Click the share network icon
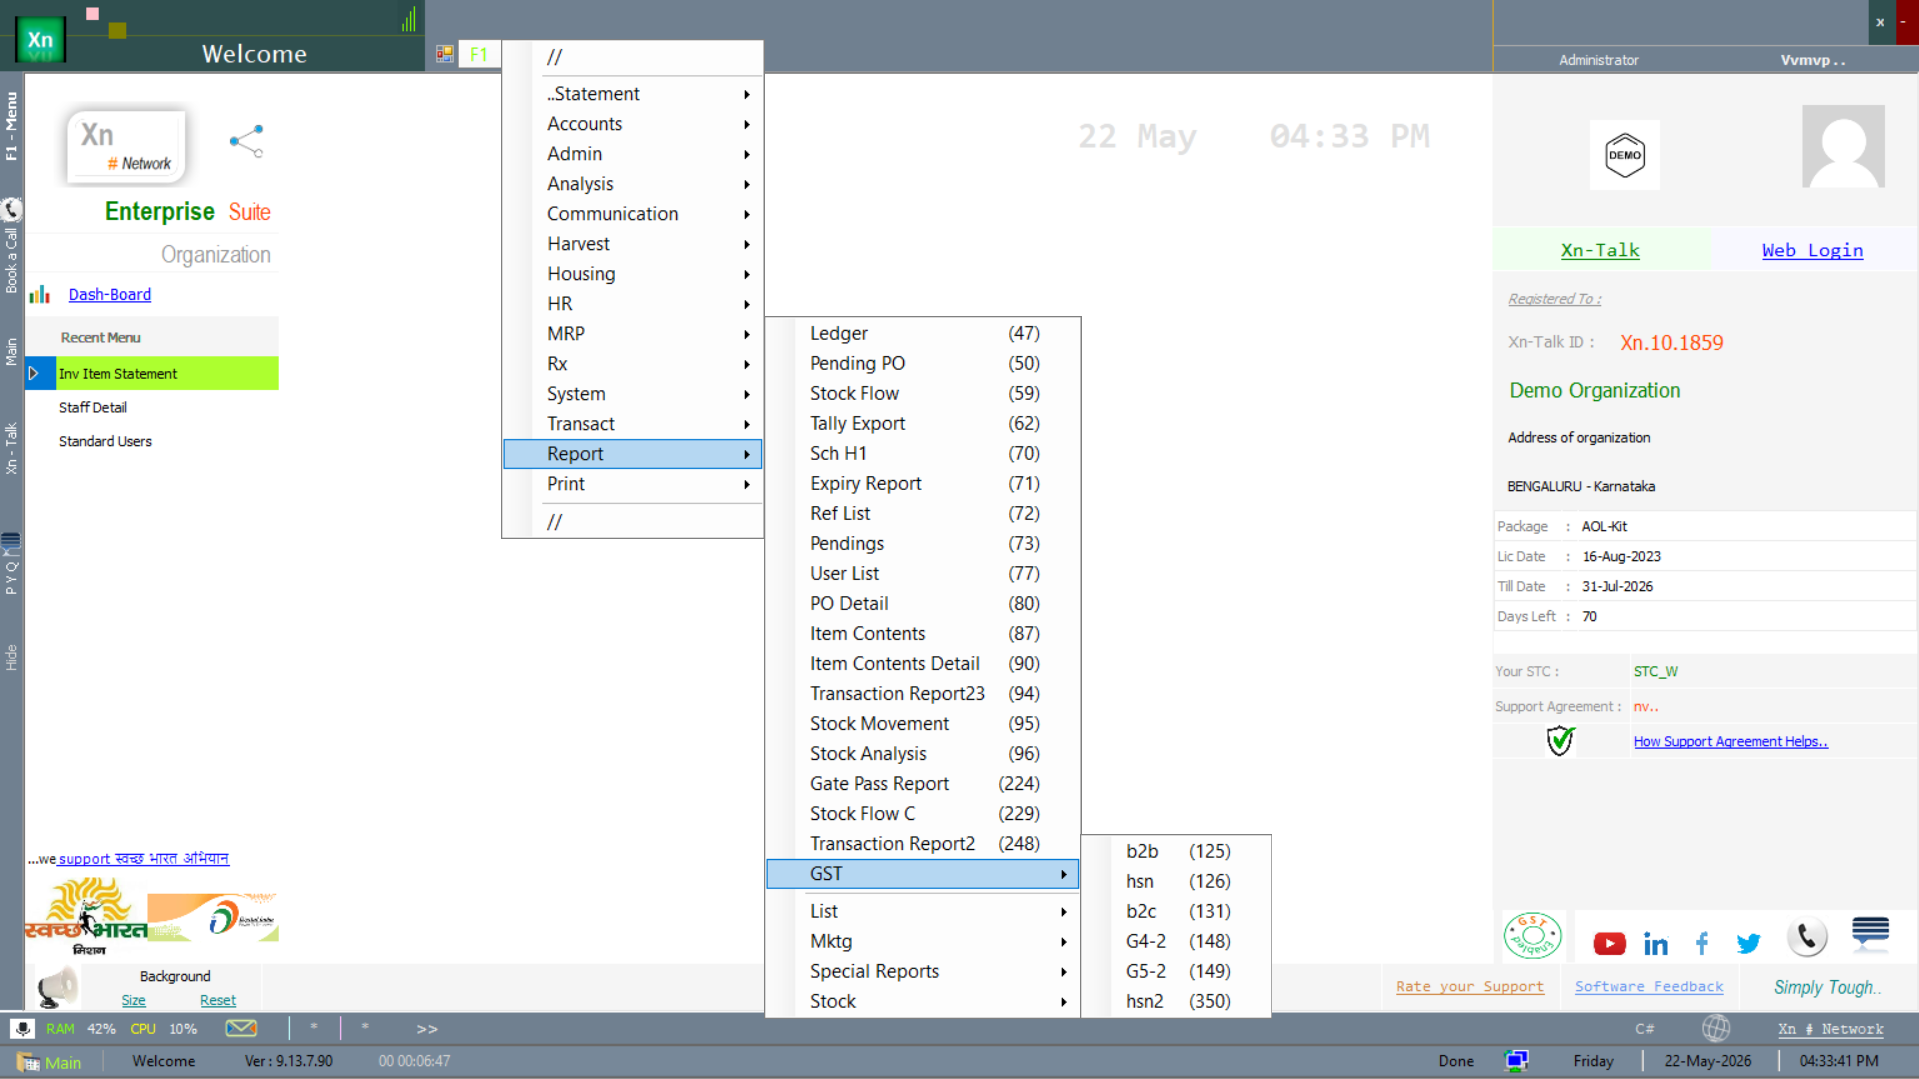The height and width of the screenshot is (1079, 1919). click(246, 141)
